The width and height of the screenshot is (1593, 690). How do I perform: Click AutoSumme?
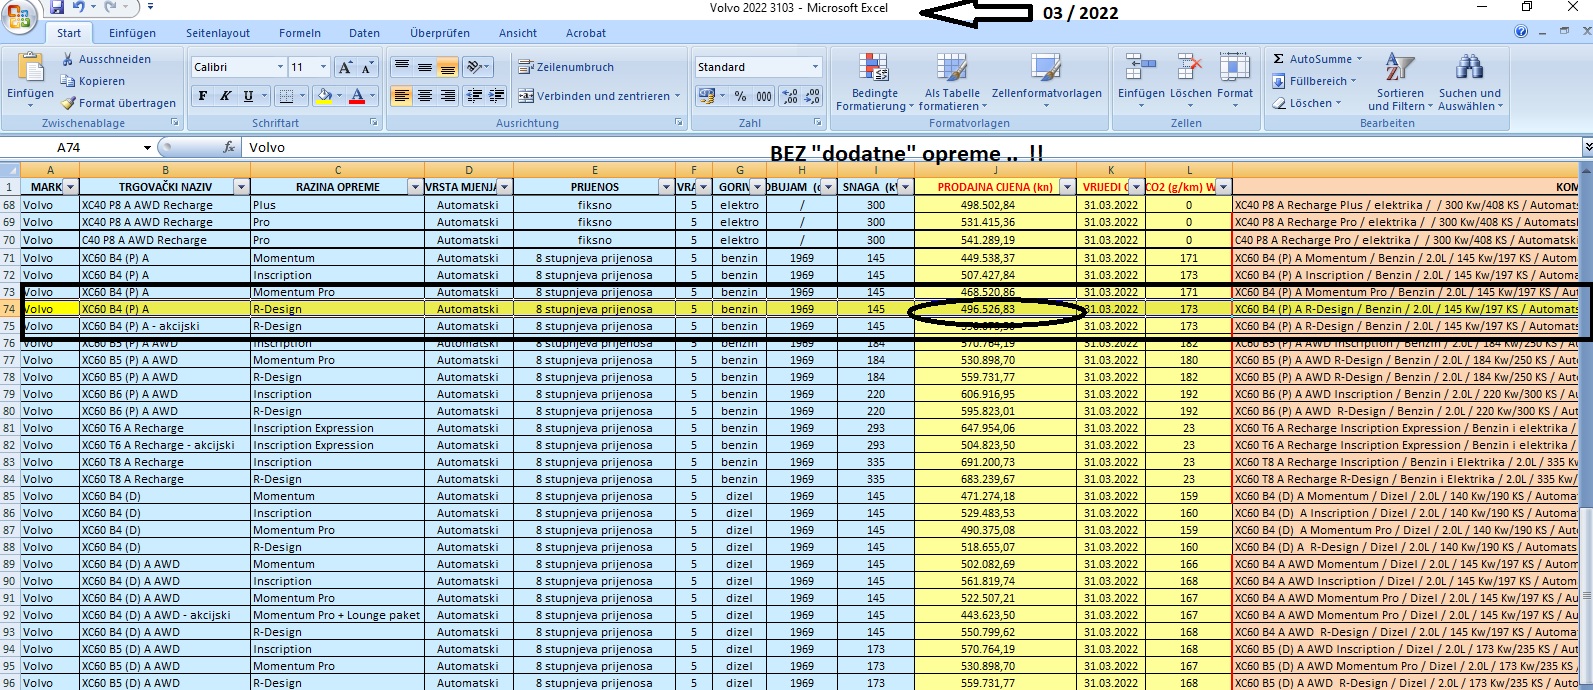click(1317, 59)
